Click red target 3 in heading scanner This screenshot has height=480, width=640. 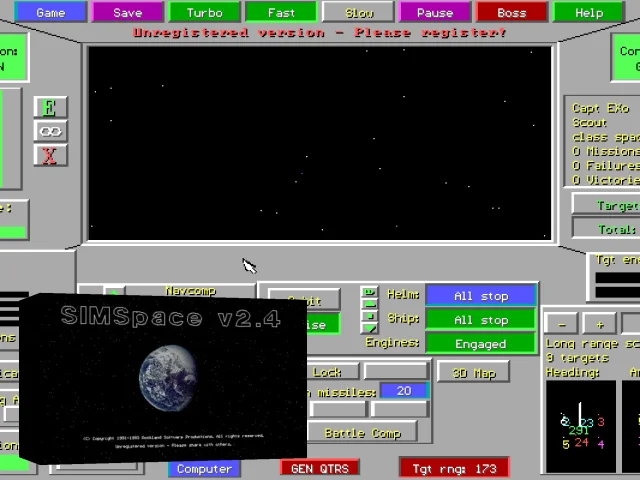(x=601, y=421)
